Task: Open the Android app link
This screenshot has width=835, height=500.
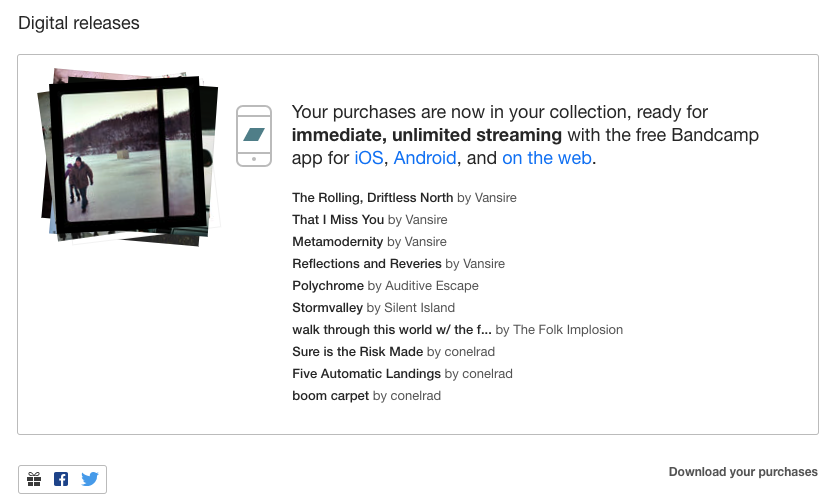Action: pyautogui.click(x=425, y=157)
